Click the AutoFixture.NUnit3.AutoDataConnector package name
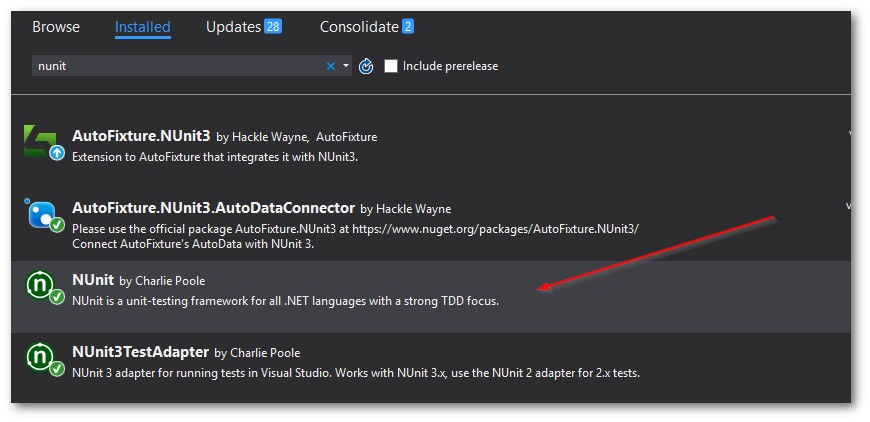 (x=213, y=208)
